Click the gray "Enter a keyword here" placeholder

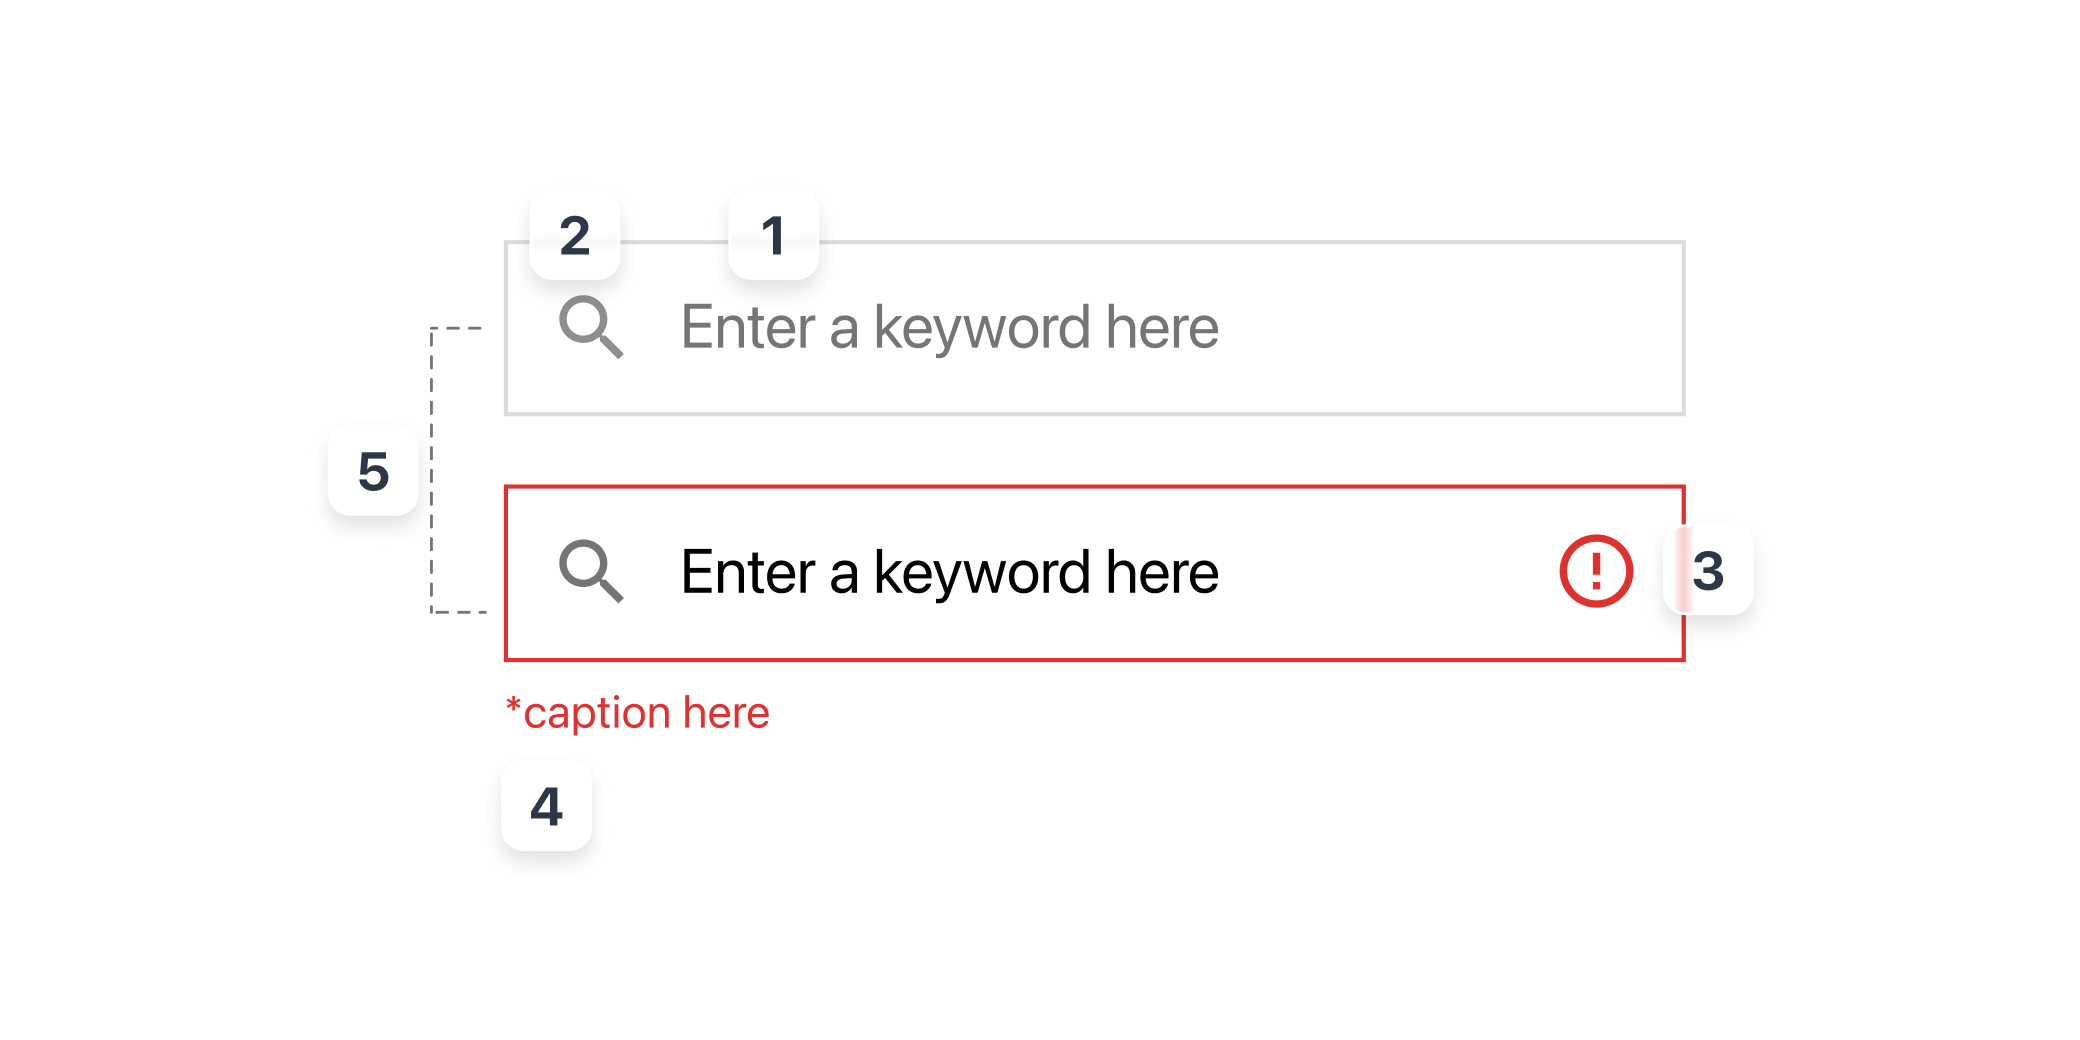tap(949, 327)
